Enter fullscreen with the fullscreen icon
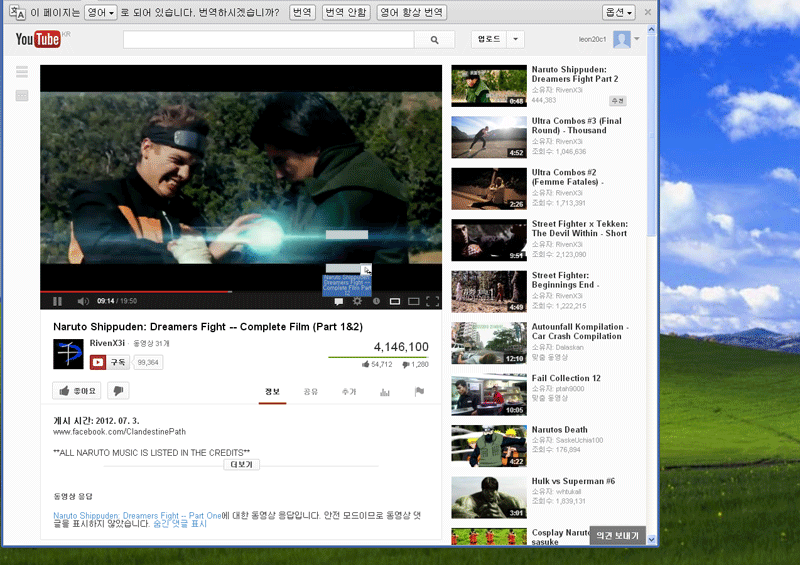Viewport: 800px width, 565px height. click(433, 301)
